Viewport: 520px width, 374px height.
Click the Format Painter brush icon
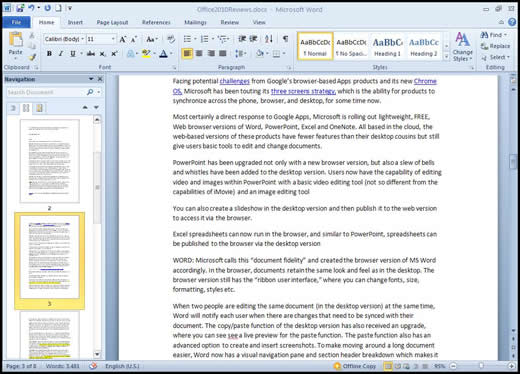tap(32, 58)
